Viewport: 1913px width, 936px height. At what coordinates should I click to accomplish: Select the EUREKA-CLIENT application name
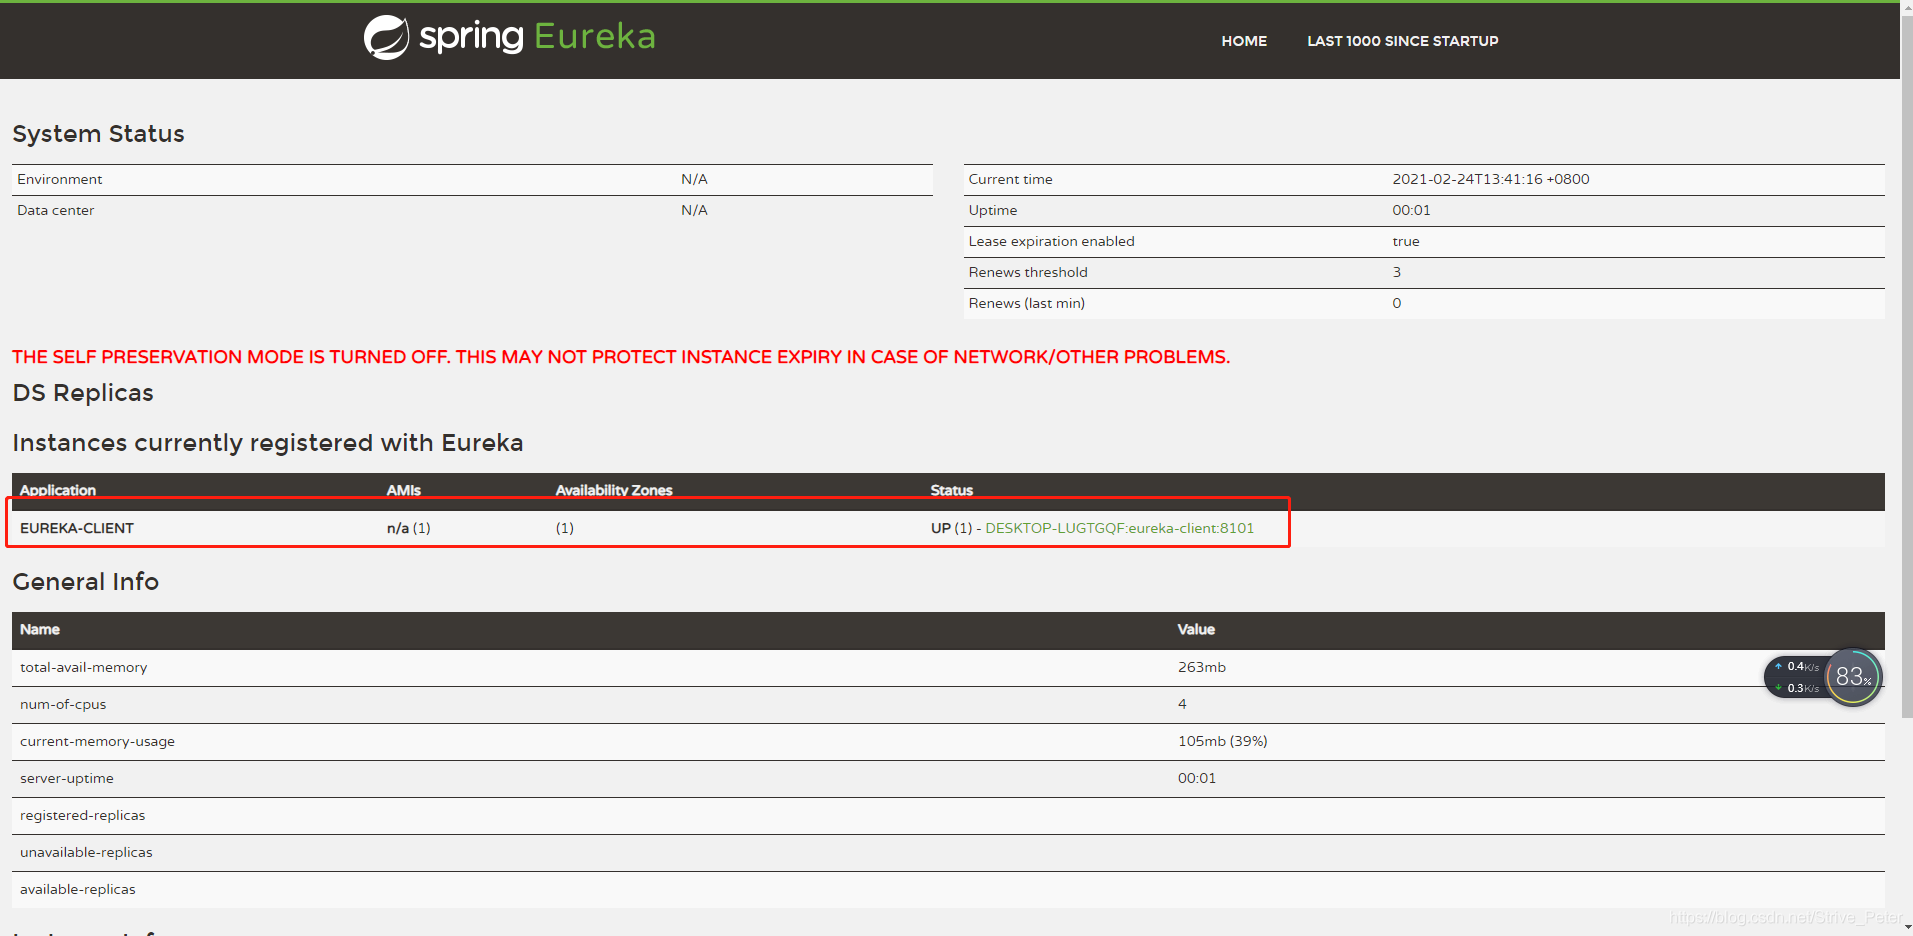(77, 528)
